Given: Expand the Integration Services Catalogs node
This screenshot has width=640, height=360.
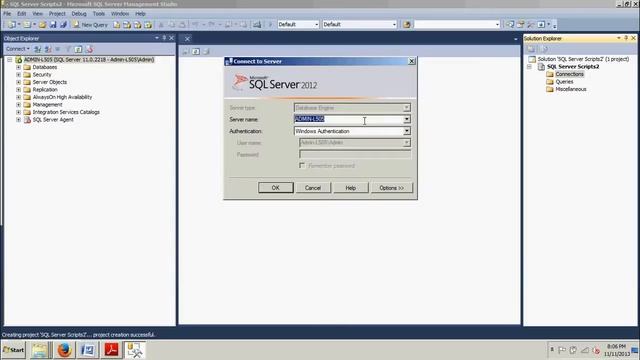Looking at the screenshot, I should tap(18, 112).
